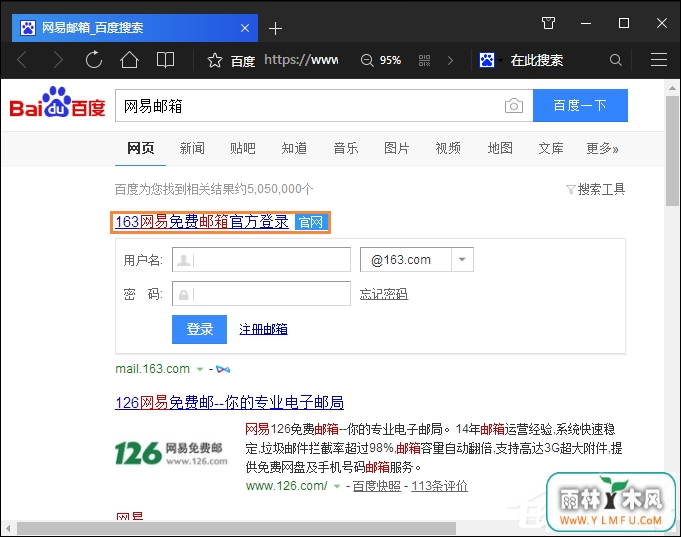The width and height of the screenshot is (681, 537).
Task: Open 搜索工具 filter options
Action: 595,189
